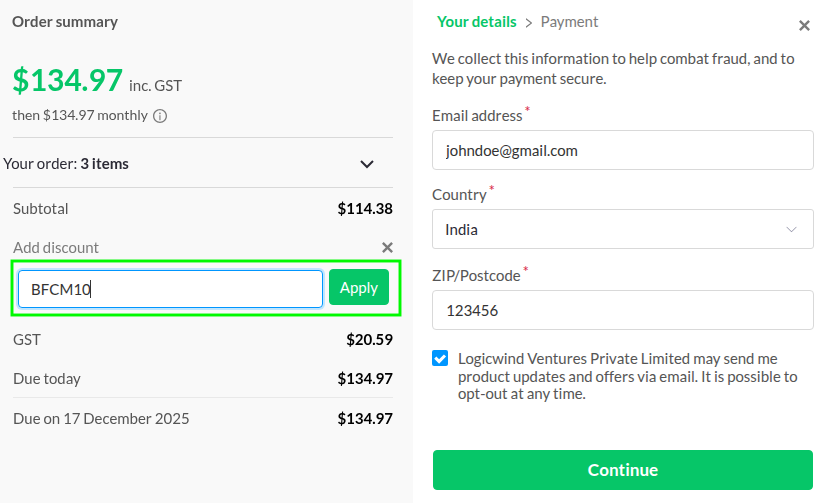This screenshot has height=503, width=824.
Task: Click the $20.59 GST amount
Action: 369,340
